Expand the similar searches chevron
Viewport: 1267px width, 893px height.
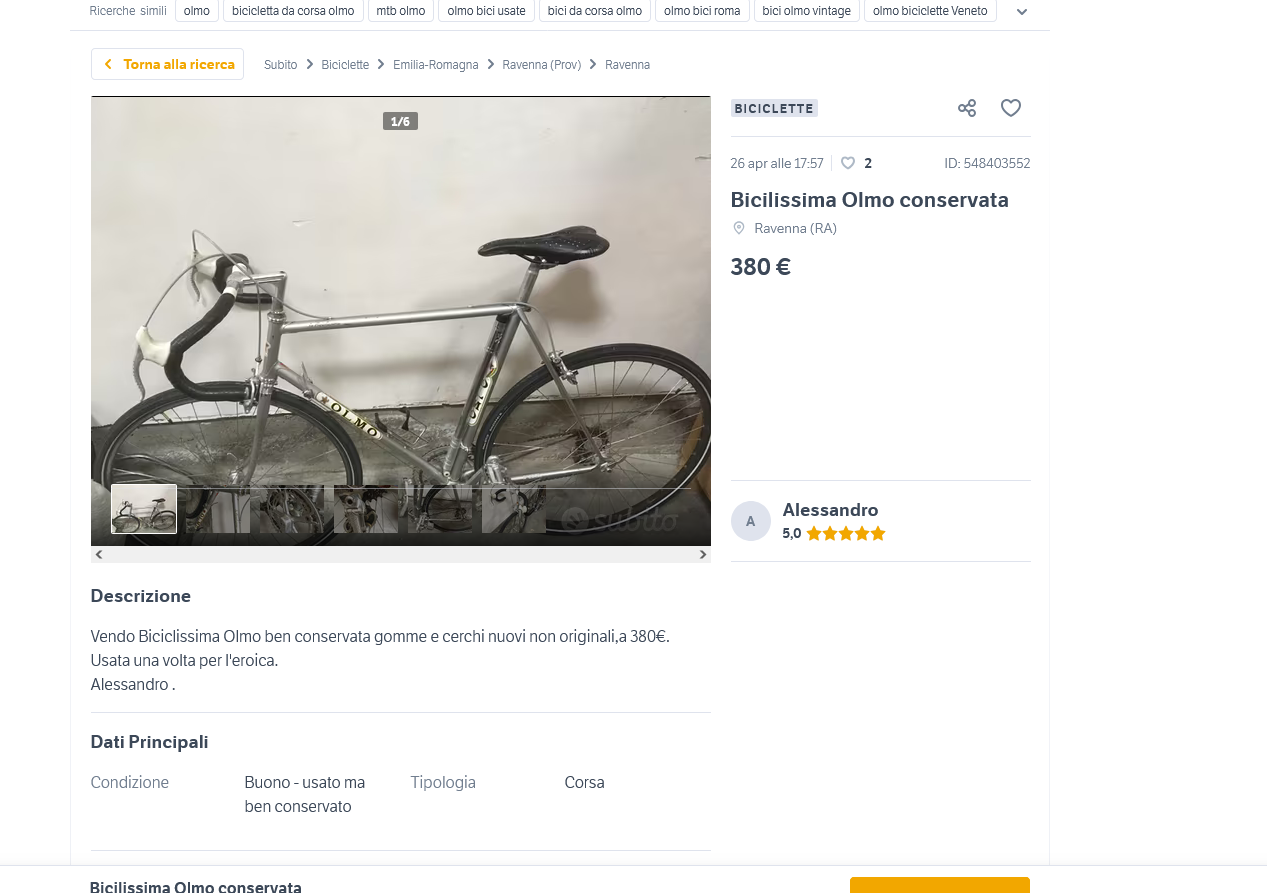coord(1021,12)
